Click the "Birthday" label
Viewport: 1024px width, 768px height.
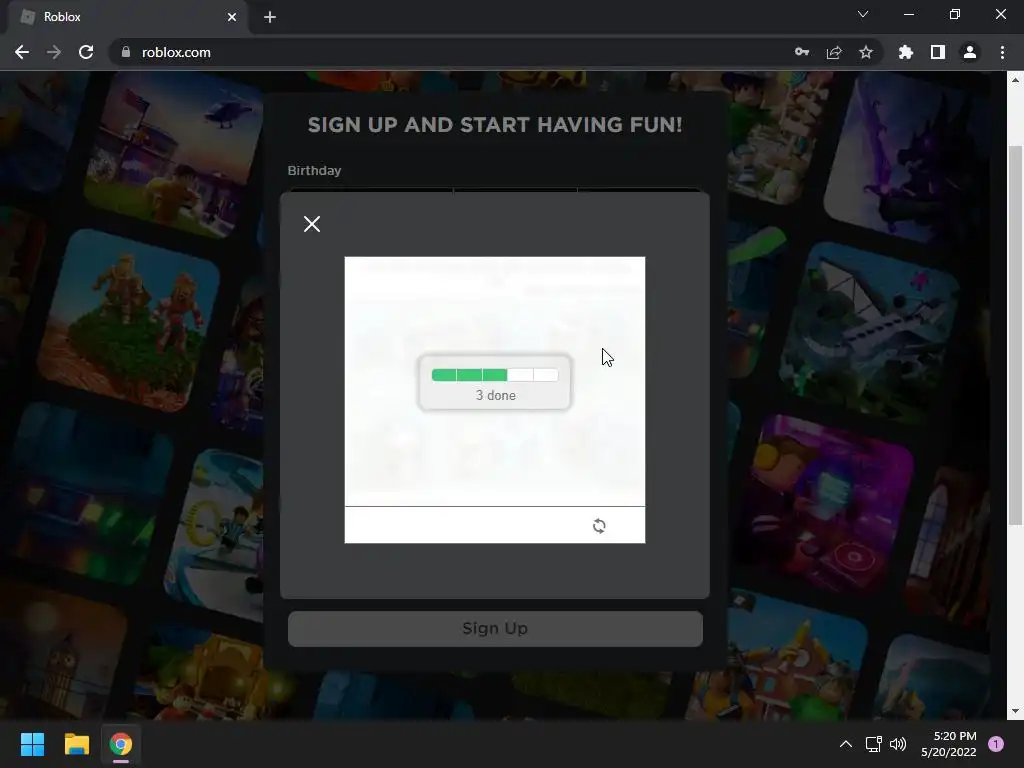(x=314, y=170)
